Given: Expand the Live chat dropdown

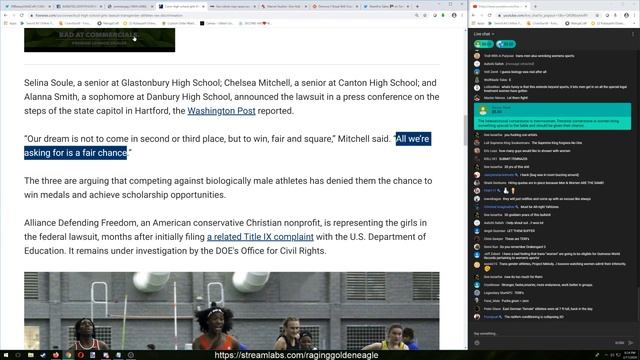Looking at the screenshot, I should [484, 34].
